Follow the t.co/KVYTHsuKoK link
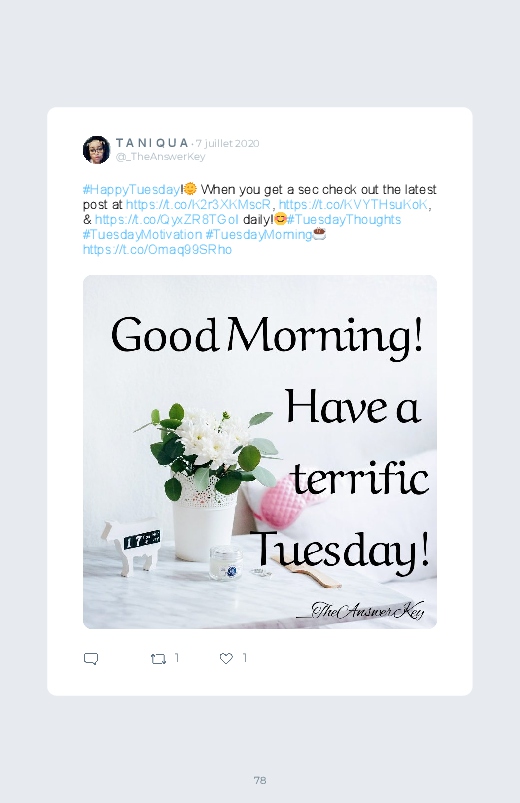Screen dimensions: 520x803 click(x=353, y=205)
